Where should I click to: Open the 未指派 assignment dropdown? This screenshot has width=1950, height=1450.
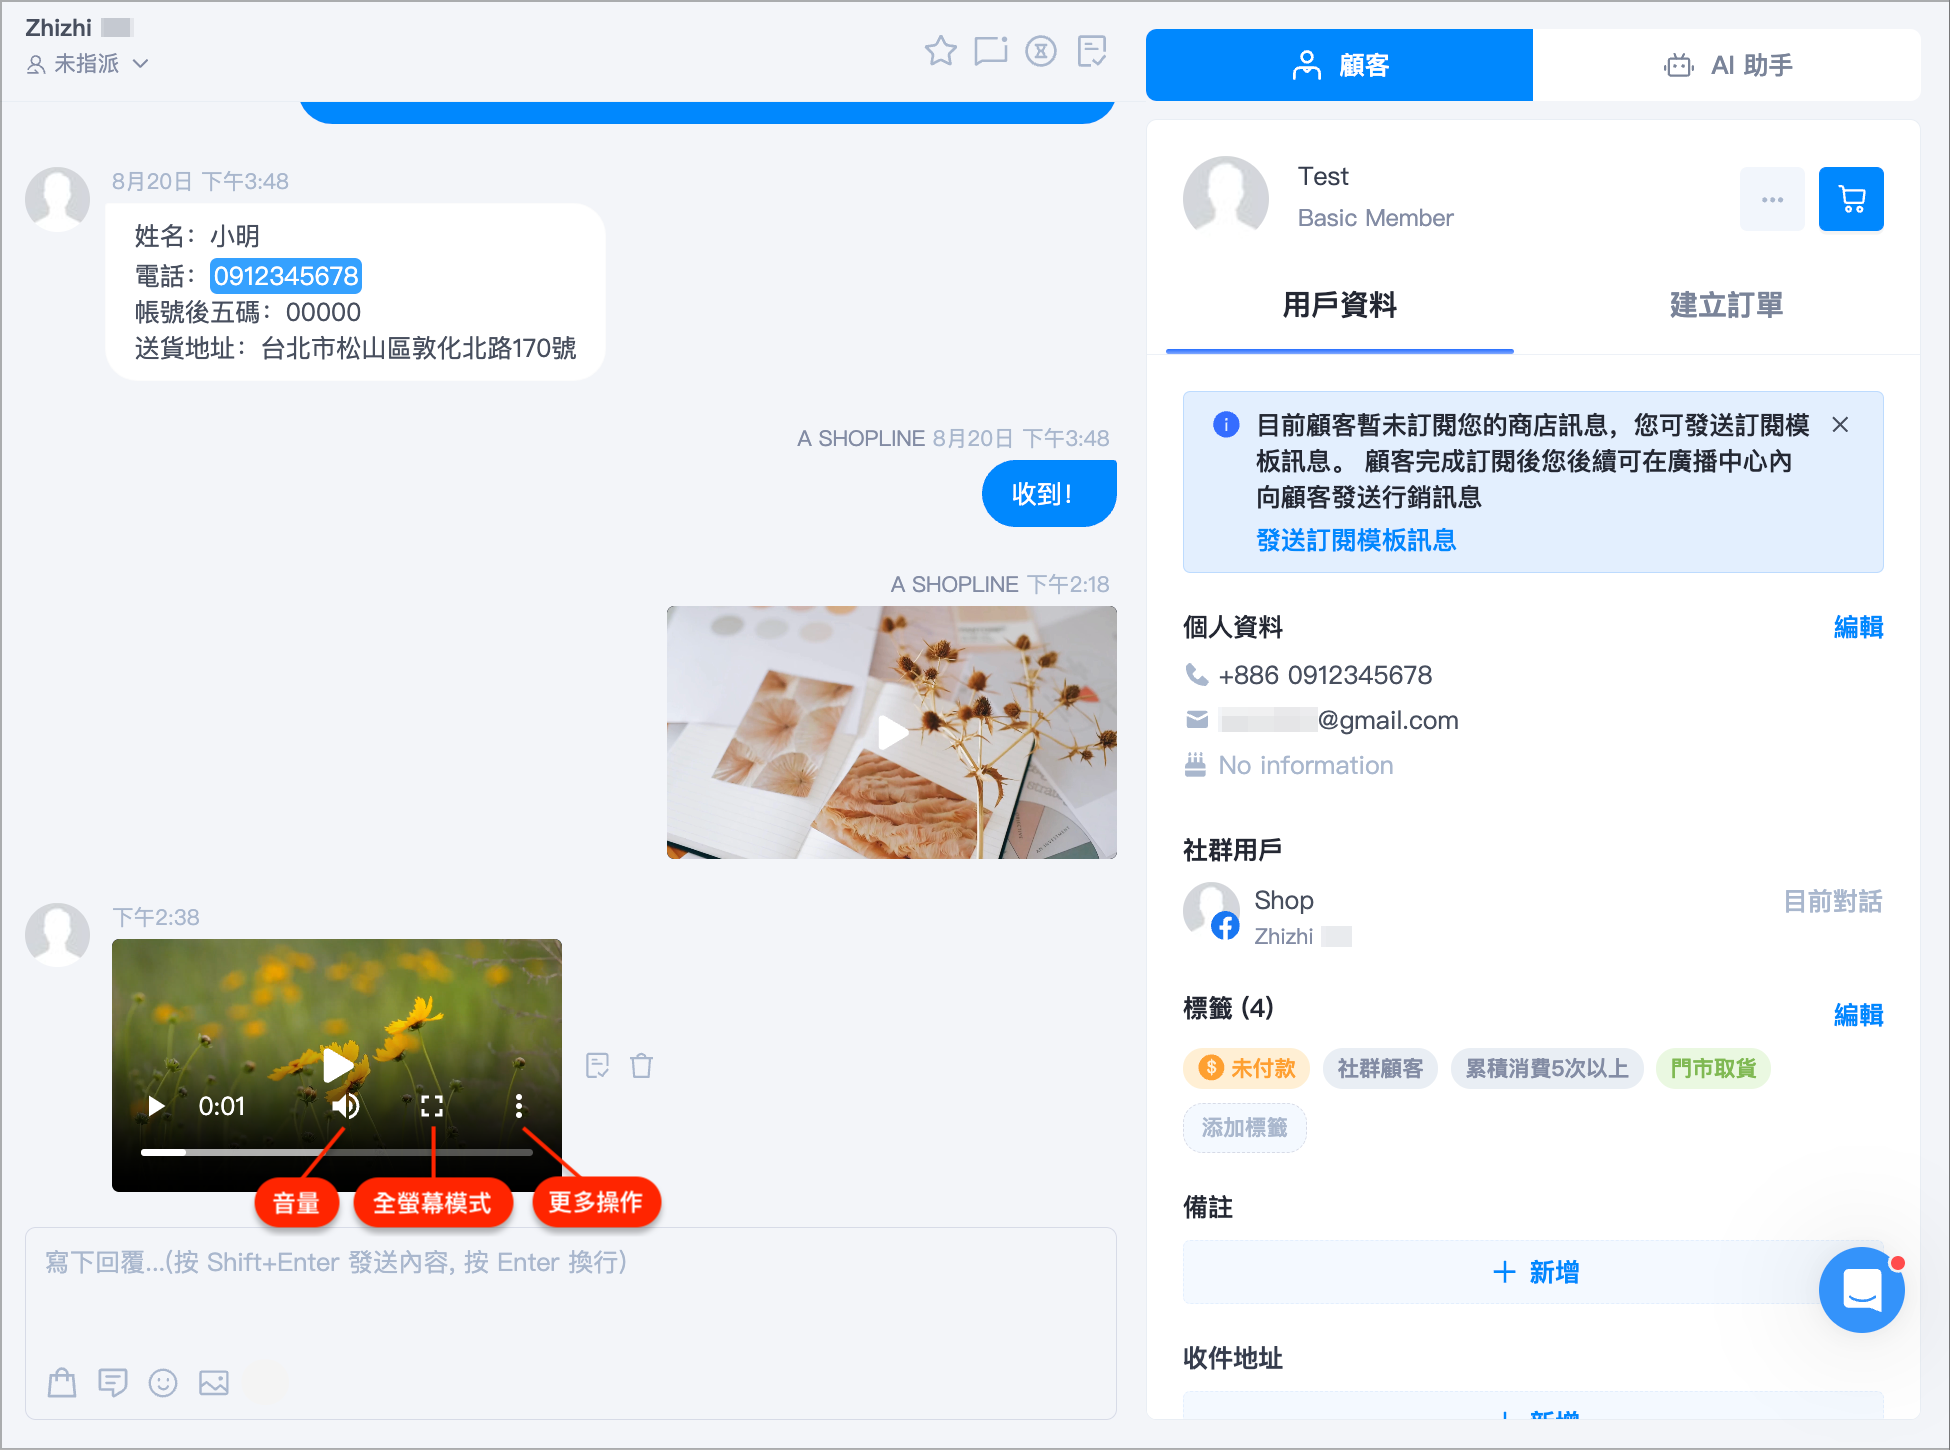click(87, 64)
